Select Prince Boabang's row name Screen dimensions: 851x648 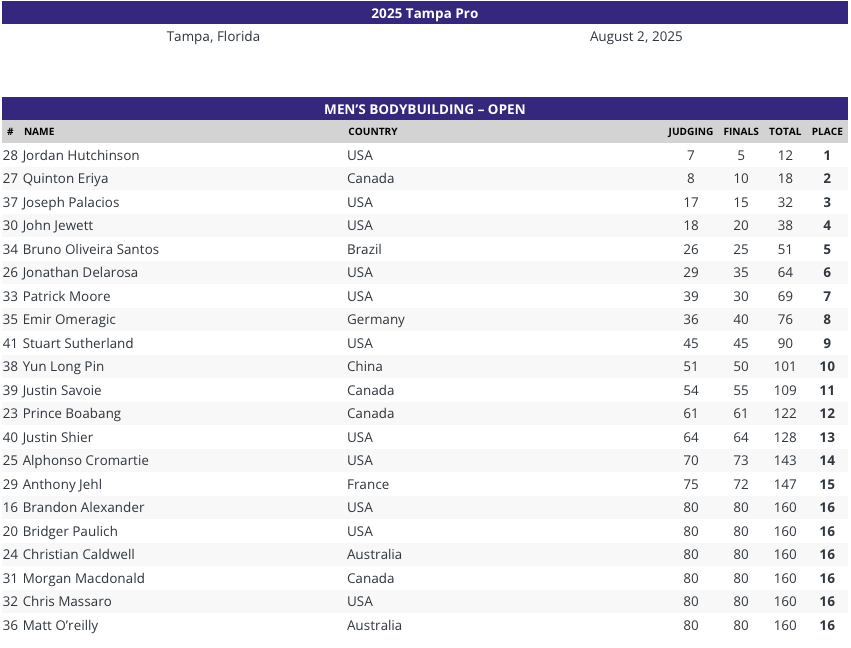(x=72, y=414)
